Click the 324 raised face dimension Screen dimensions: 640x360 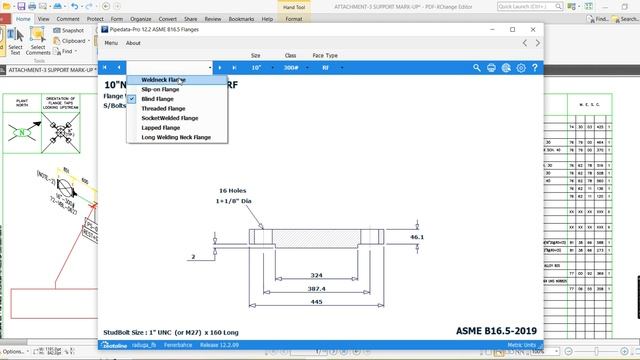tap(316, 276)
